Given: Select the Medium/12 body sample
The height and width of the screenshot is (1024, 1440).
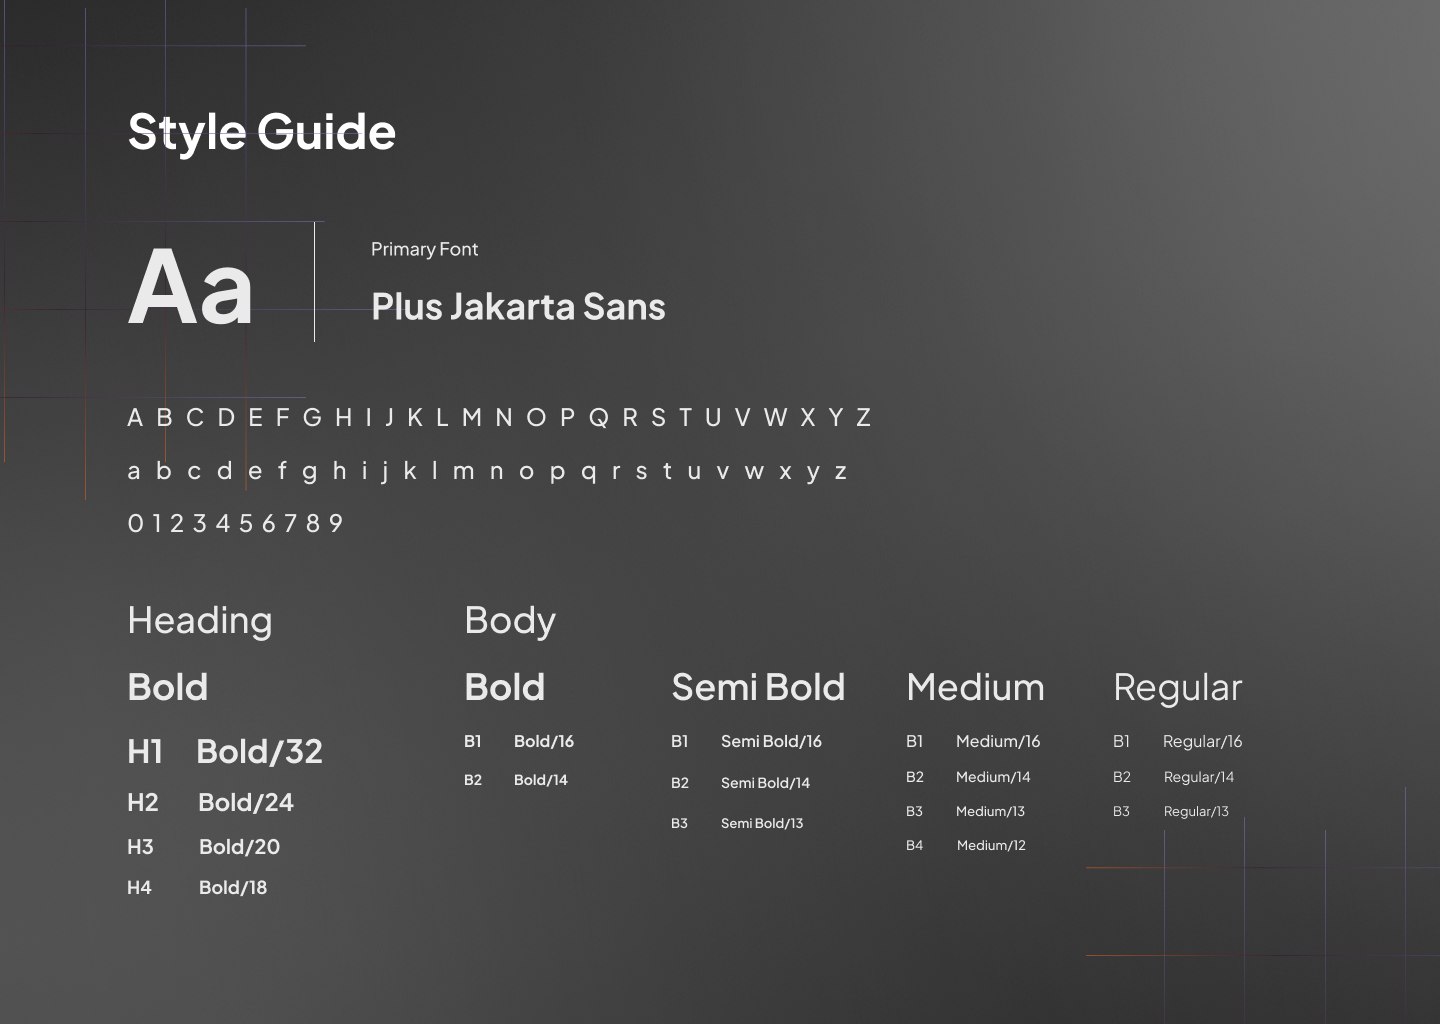Looking at the screenshot, I should coord(991,845).
